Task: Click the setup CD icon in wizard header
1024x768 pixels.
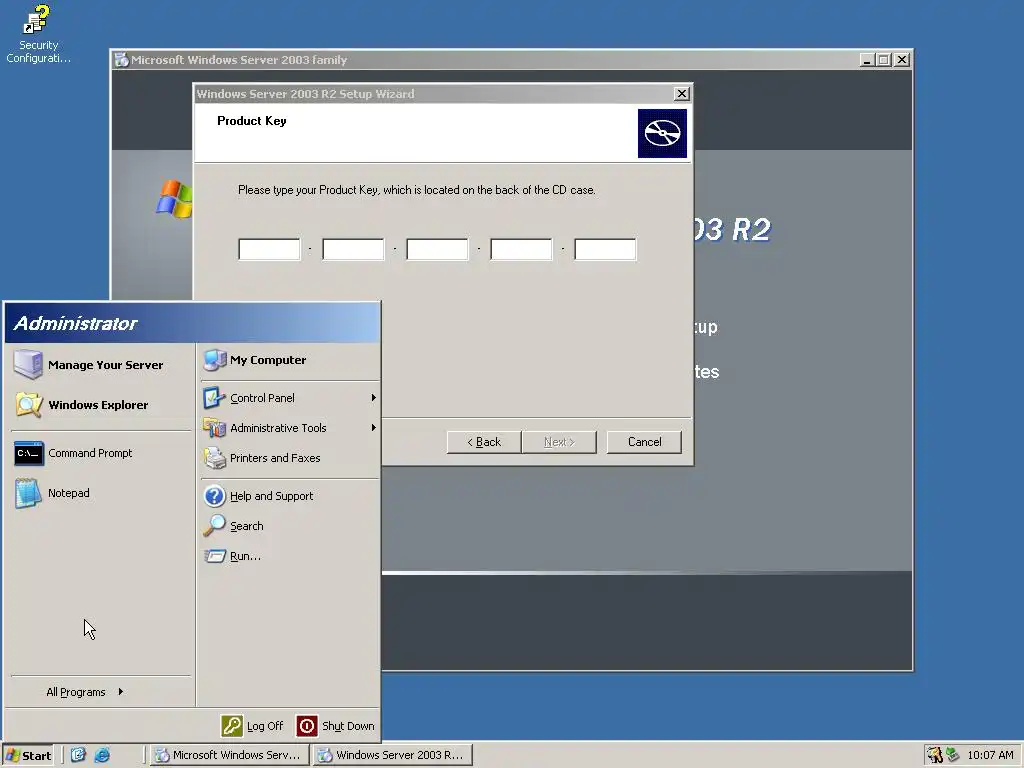Action: [x=662, y=133]
